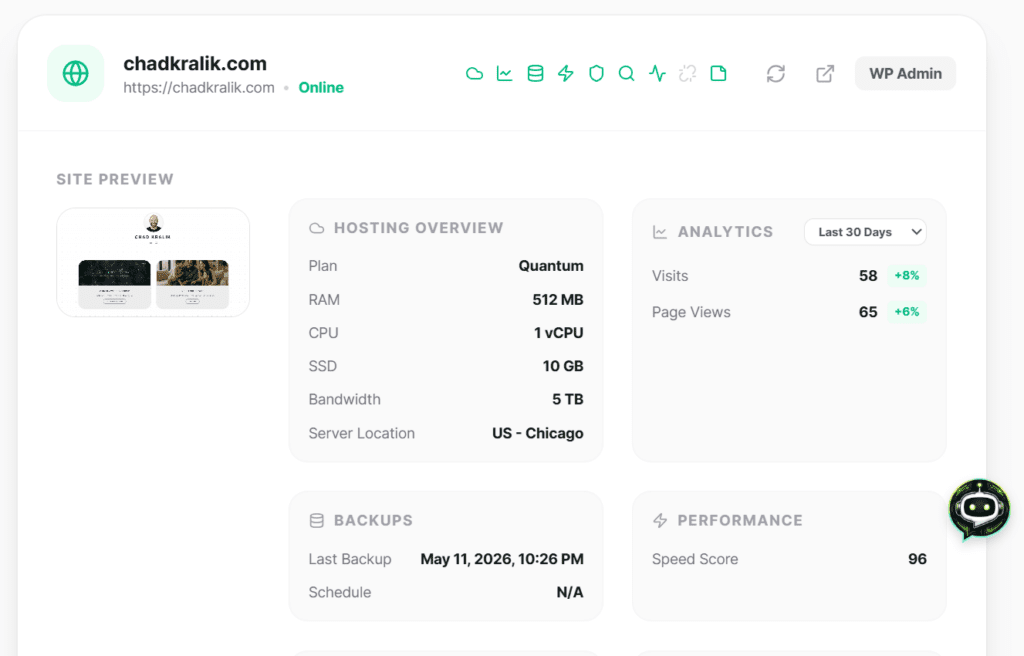Click the refresh sync icon
This screenshot has height=656, width=1024.
pos(775,74)
